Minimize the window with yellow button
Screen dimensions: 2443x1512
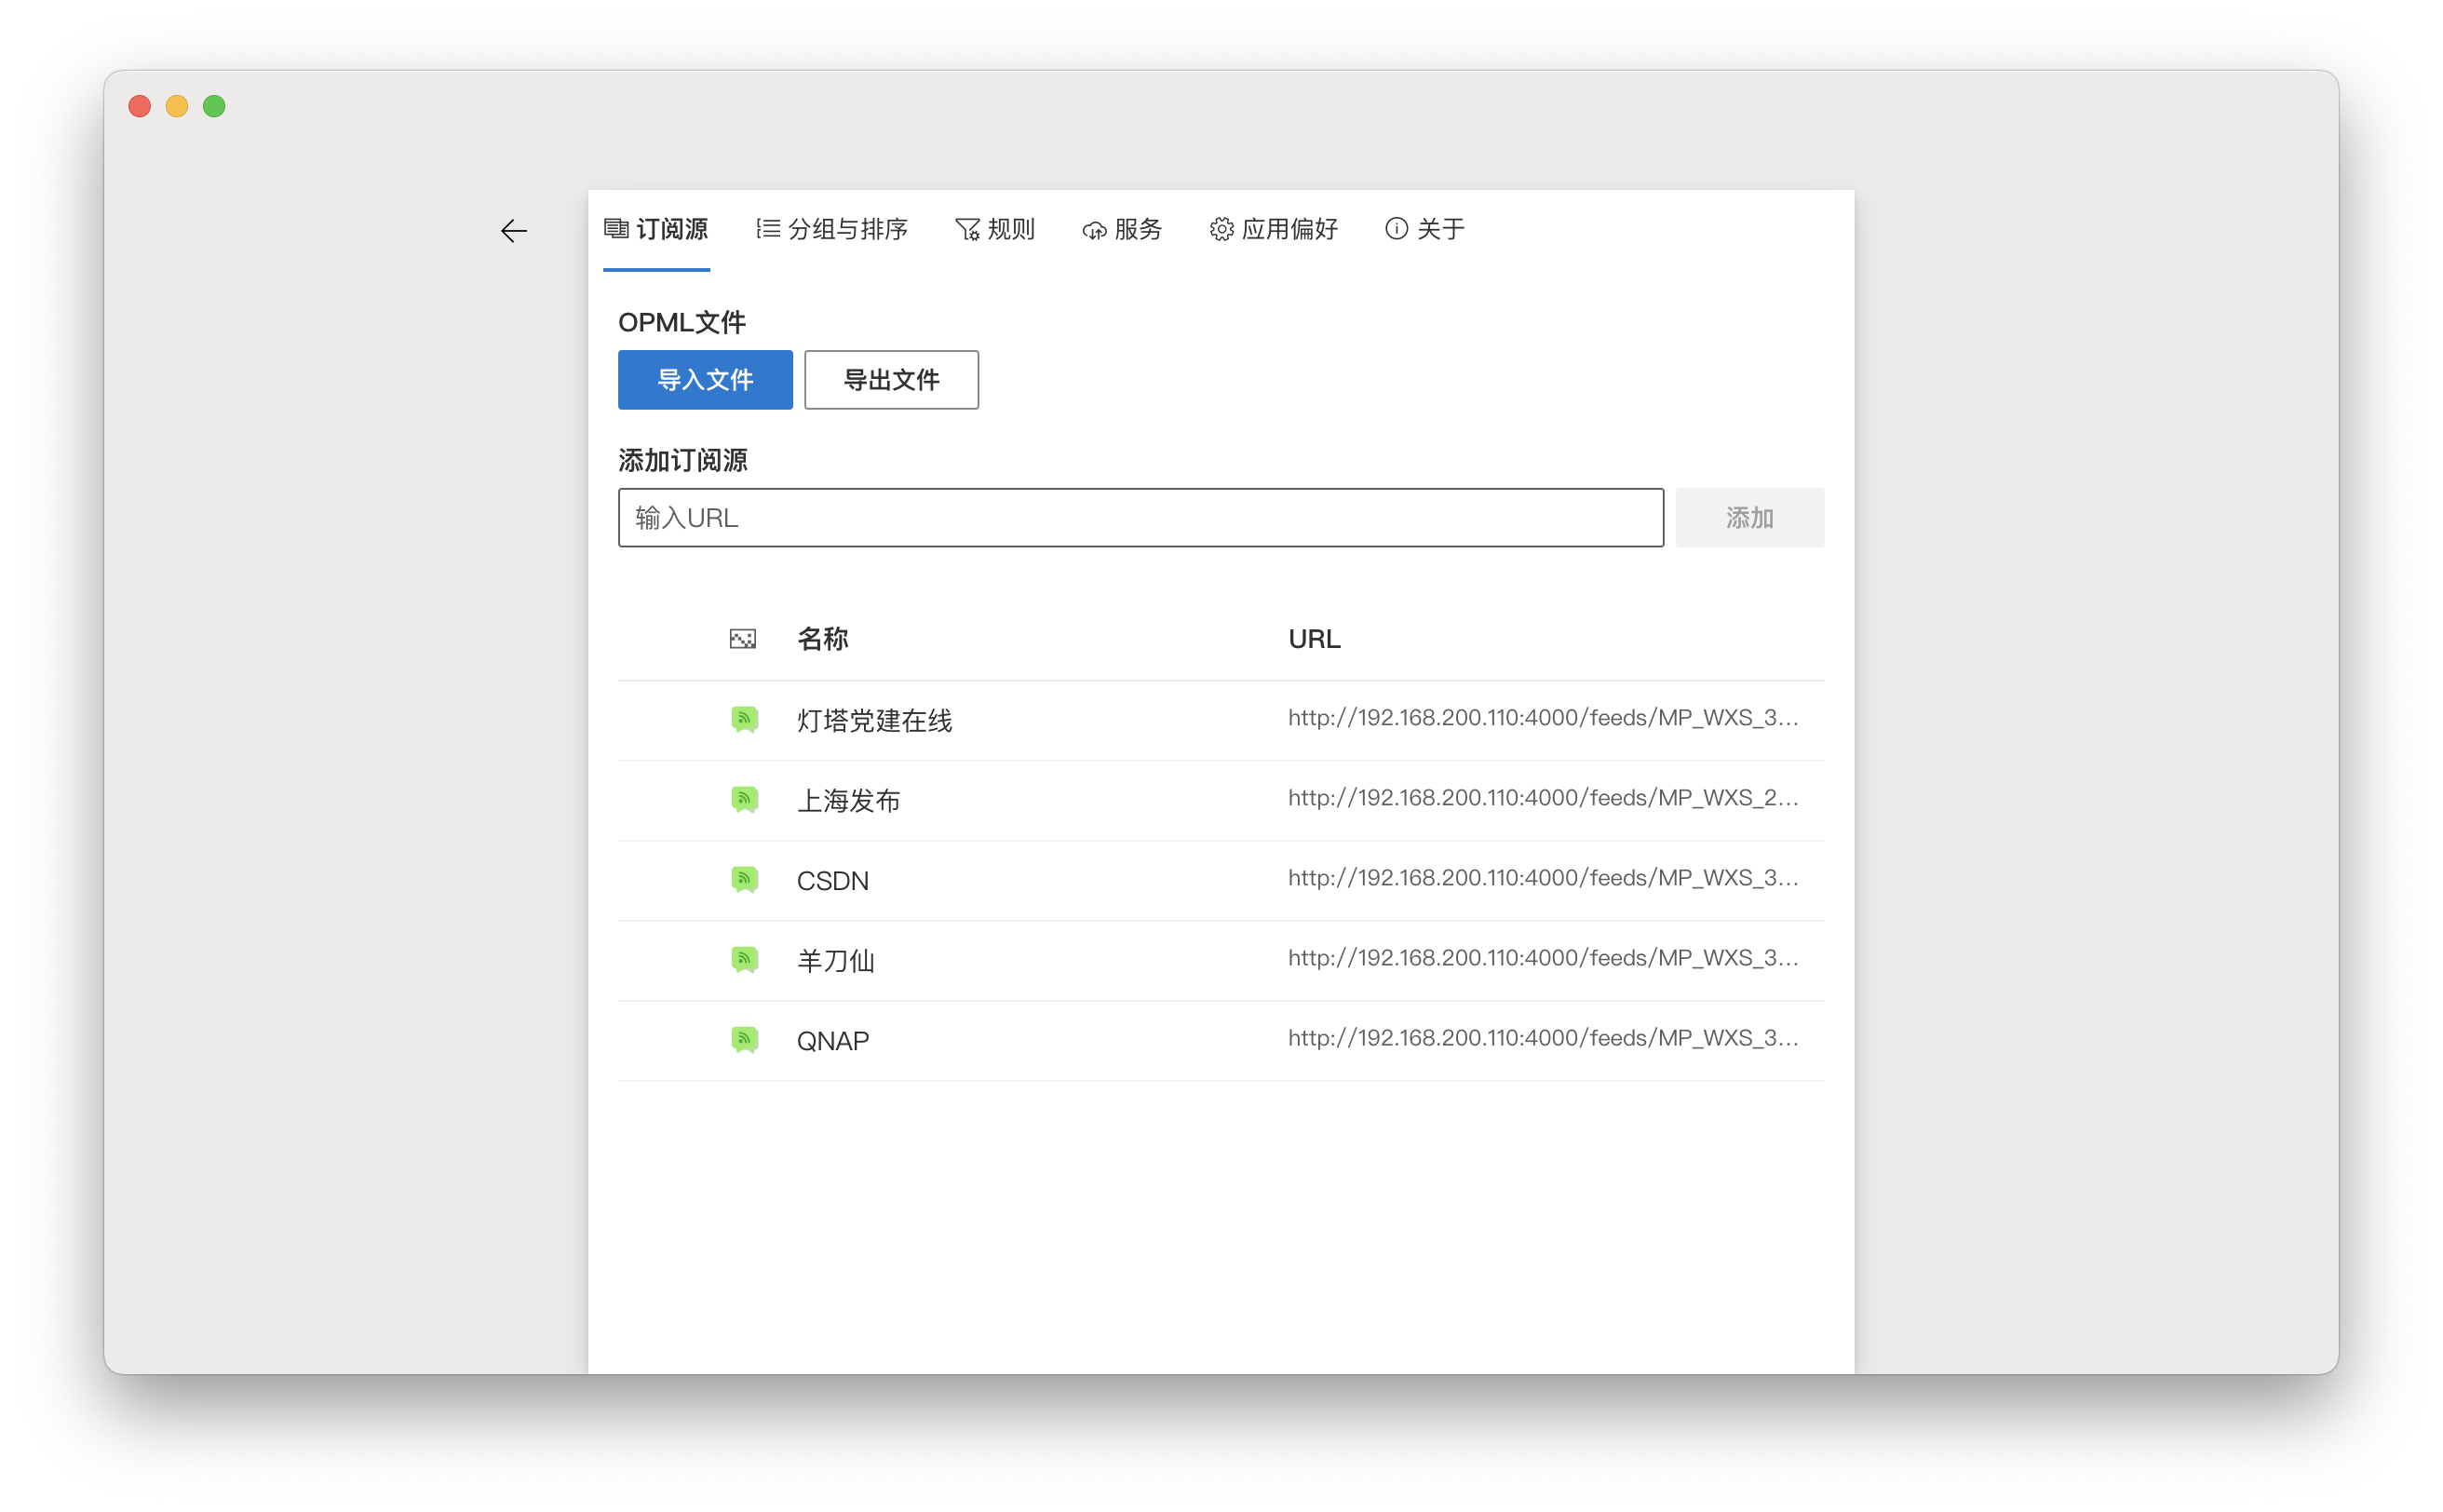click(x=176, y=106)
